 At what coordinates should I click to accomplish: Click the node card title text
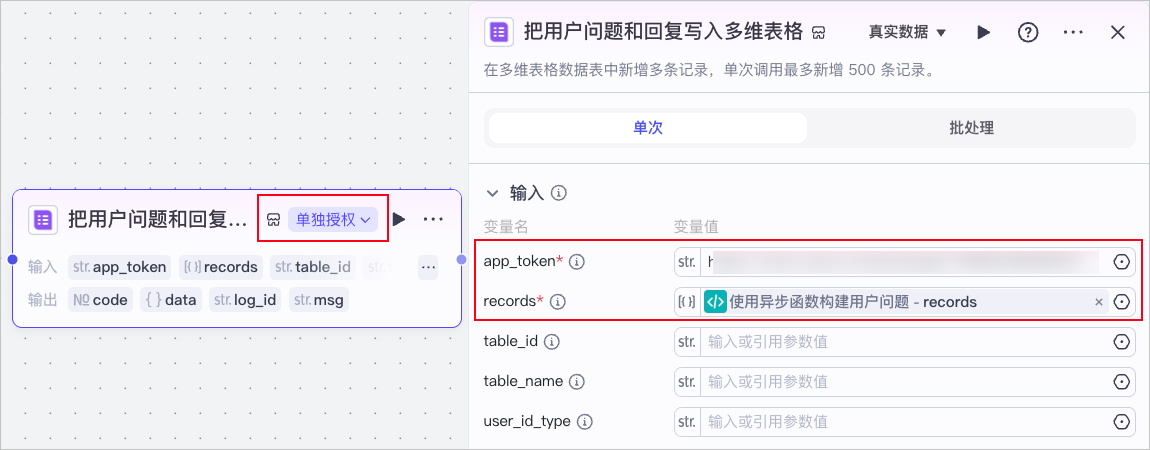point(158,219)
